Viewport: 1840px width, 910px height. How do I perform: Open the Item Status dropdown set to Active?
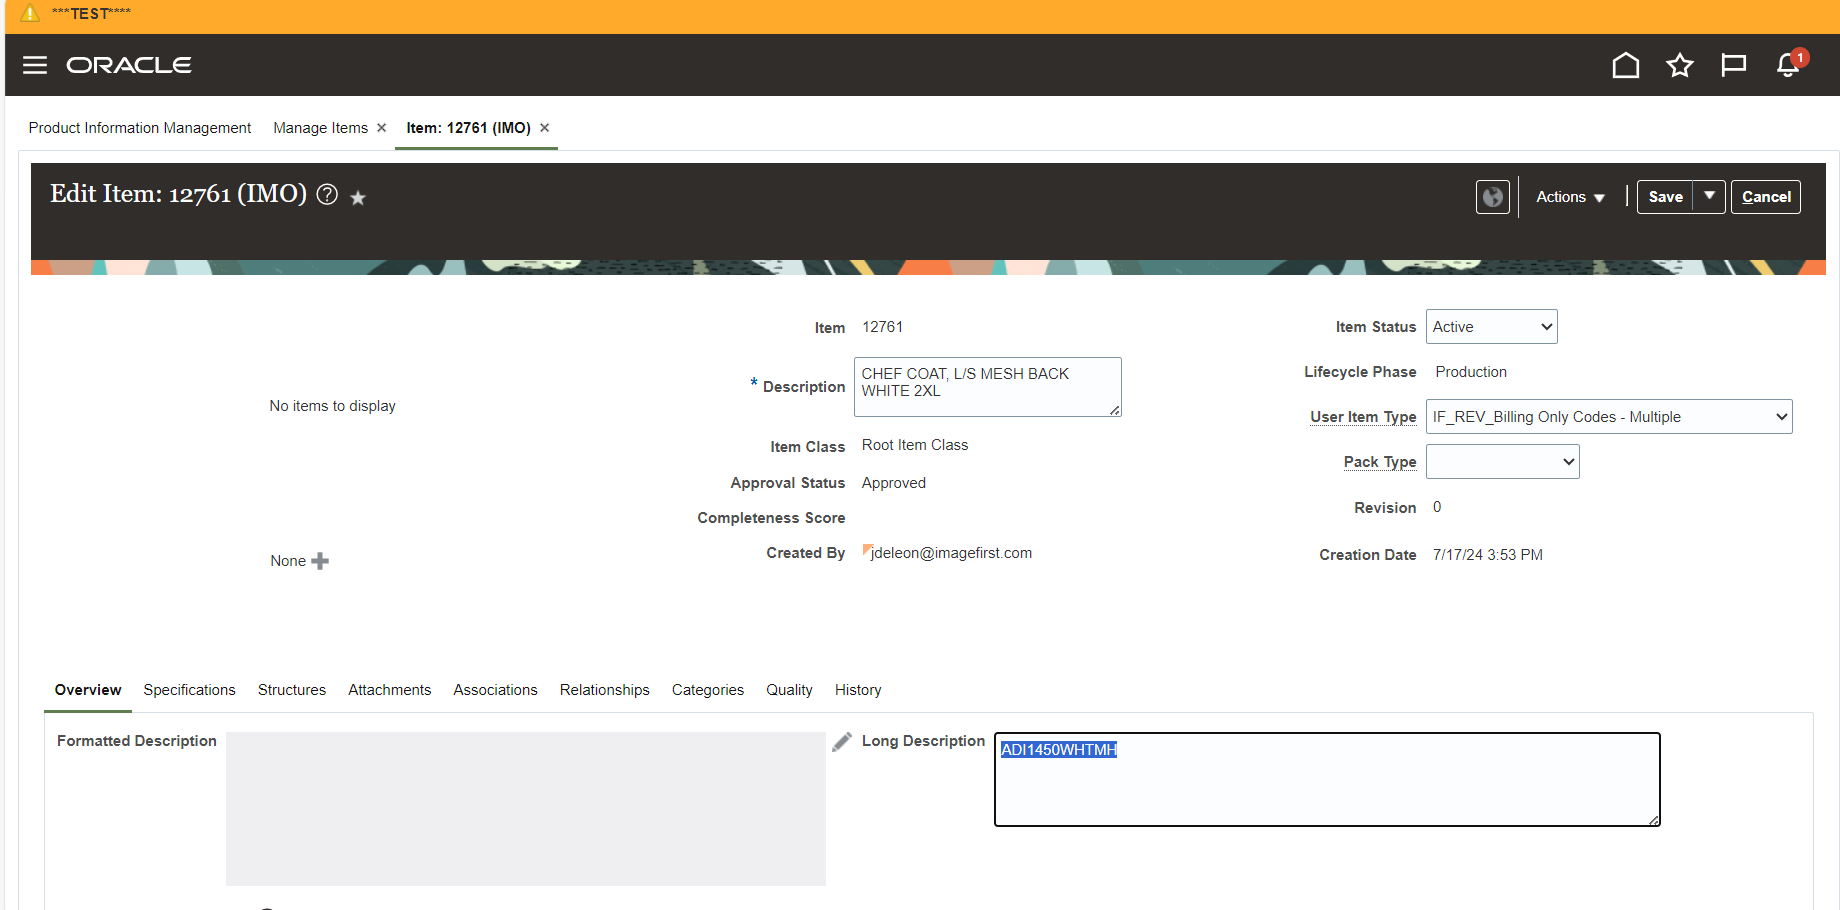1491,326
